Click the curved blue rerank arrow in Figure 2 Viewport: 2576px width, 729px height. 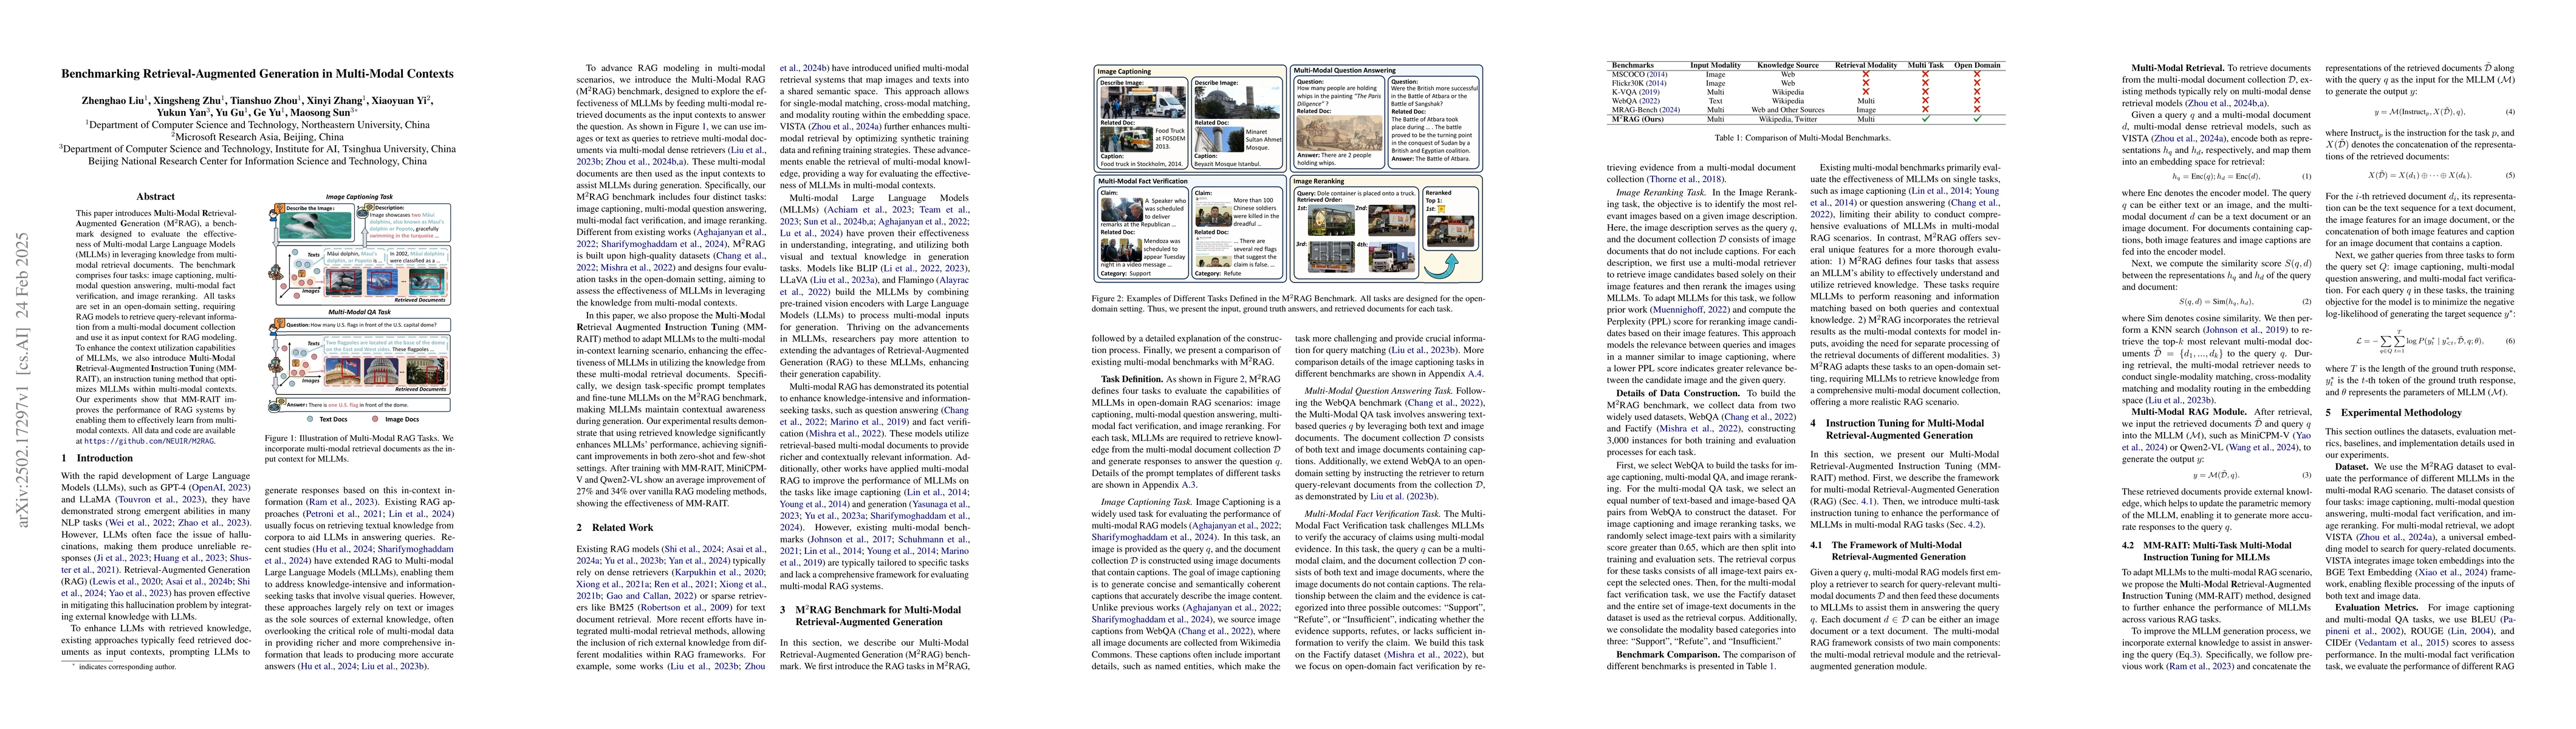1441,267
